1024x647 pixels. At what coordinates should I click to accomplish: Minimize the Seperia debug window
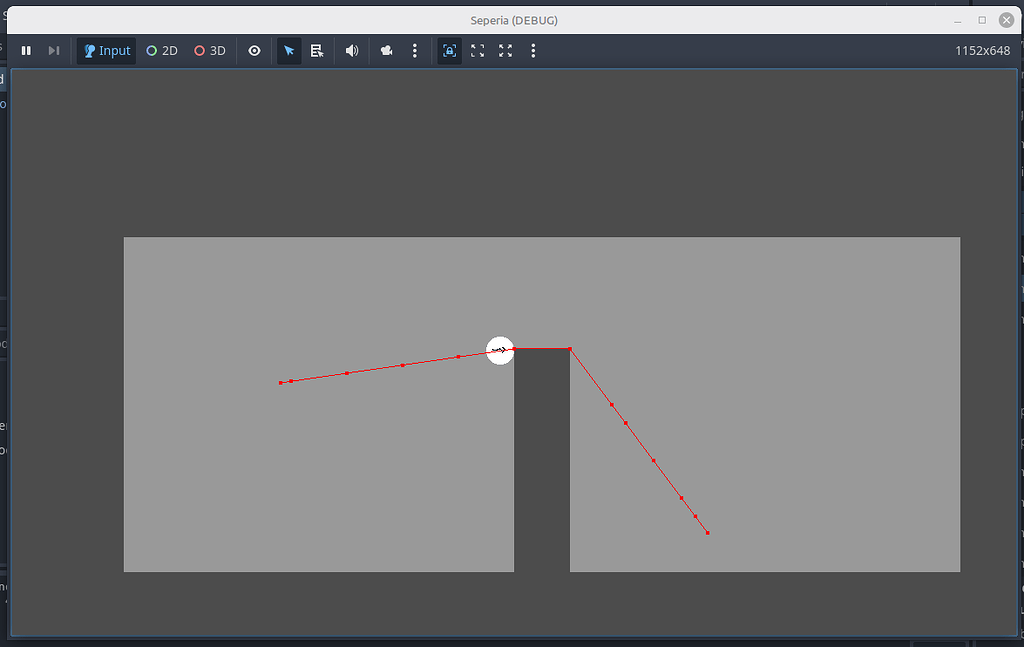tap(957, 20)
